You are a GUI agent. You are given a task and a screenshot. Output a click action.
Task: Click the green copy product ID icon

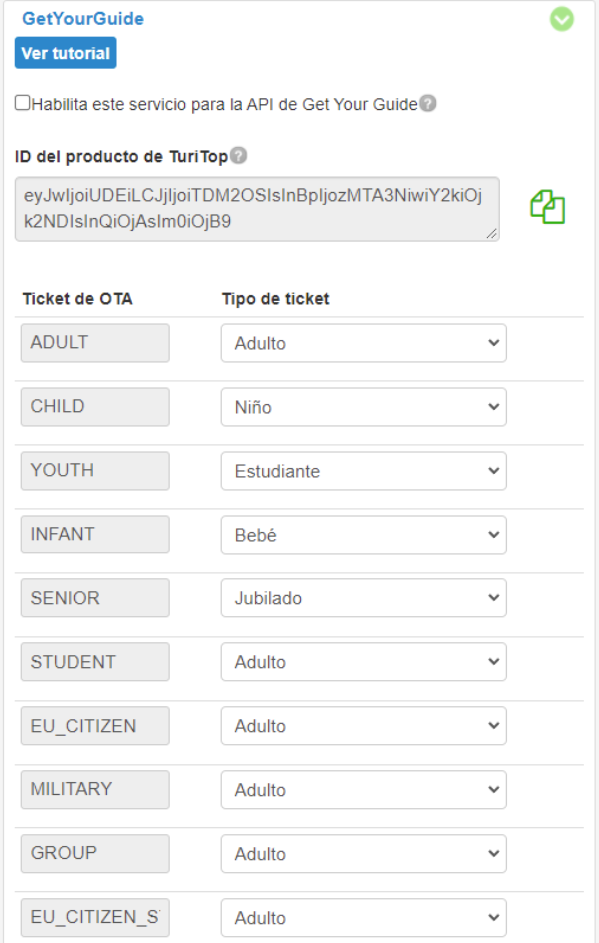(547, 207)
